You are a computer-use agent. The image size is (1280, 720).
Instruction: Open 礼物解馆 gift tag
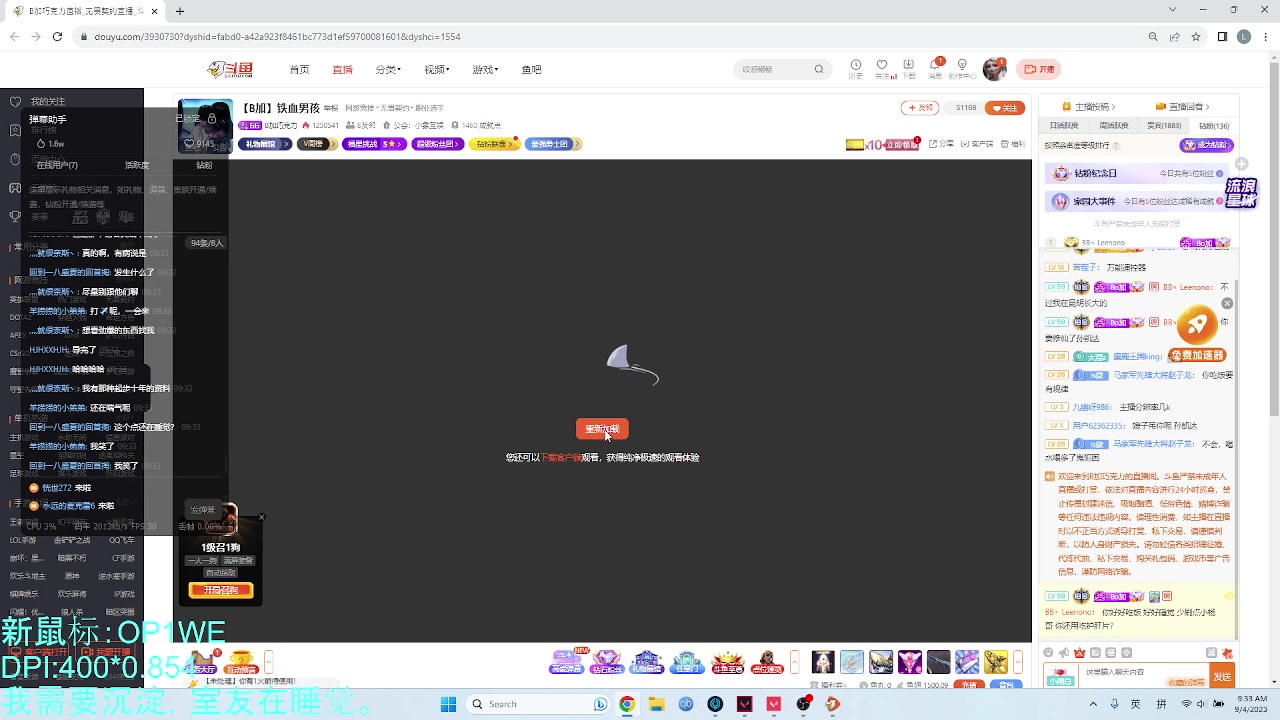pyautogui.click(x=264, y=144)
